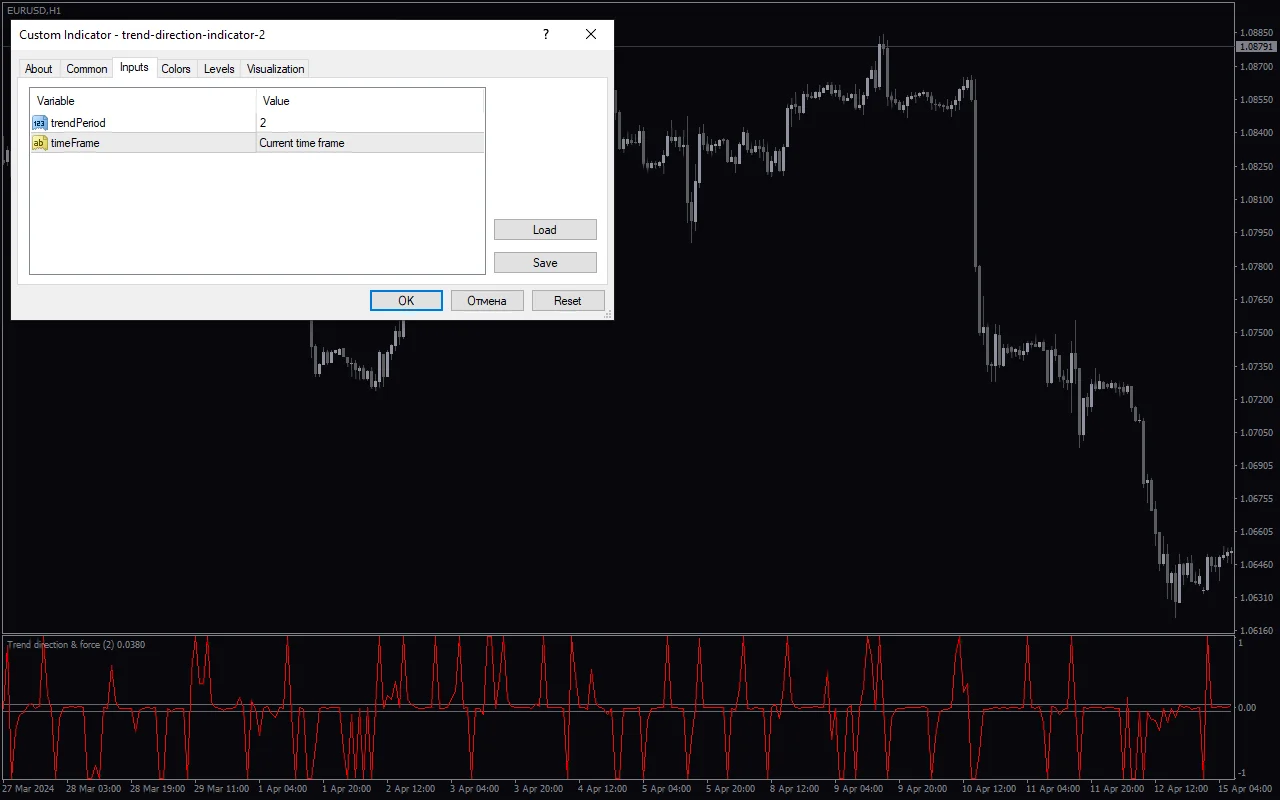Go to the Colors tab
Viewport: 1280px width, 800px height.
[176, 69]
